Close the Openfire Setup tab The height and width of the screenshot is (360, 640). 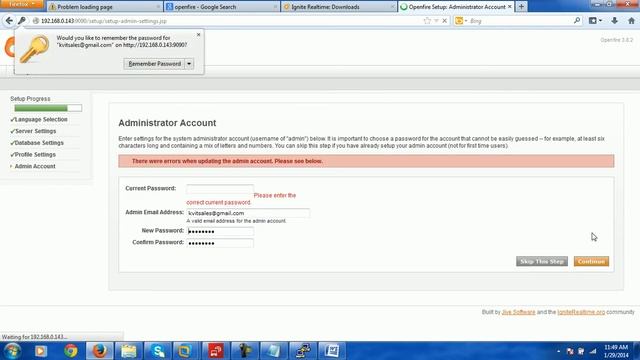[x=509, y=7]
